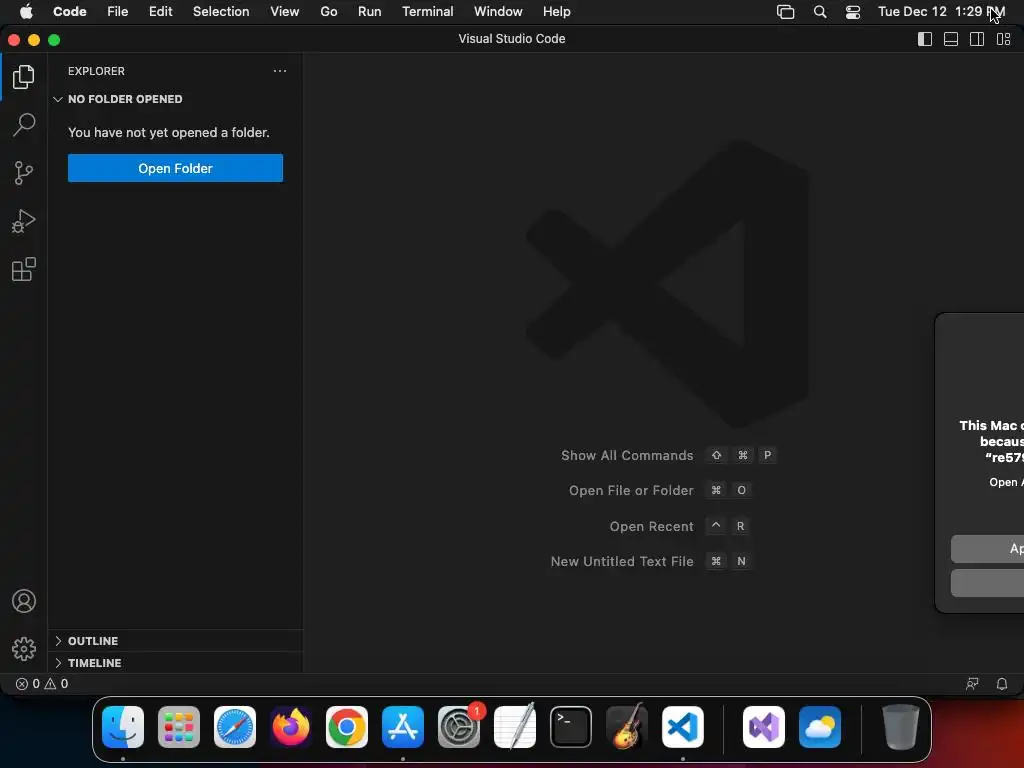This screenshot has height=768, width=1024.
Task: Open the notifications bell in status bar
Action: [x=1002, y=684]
